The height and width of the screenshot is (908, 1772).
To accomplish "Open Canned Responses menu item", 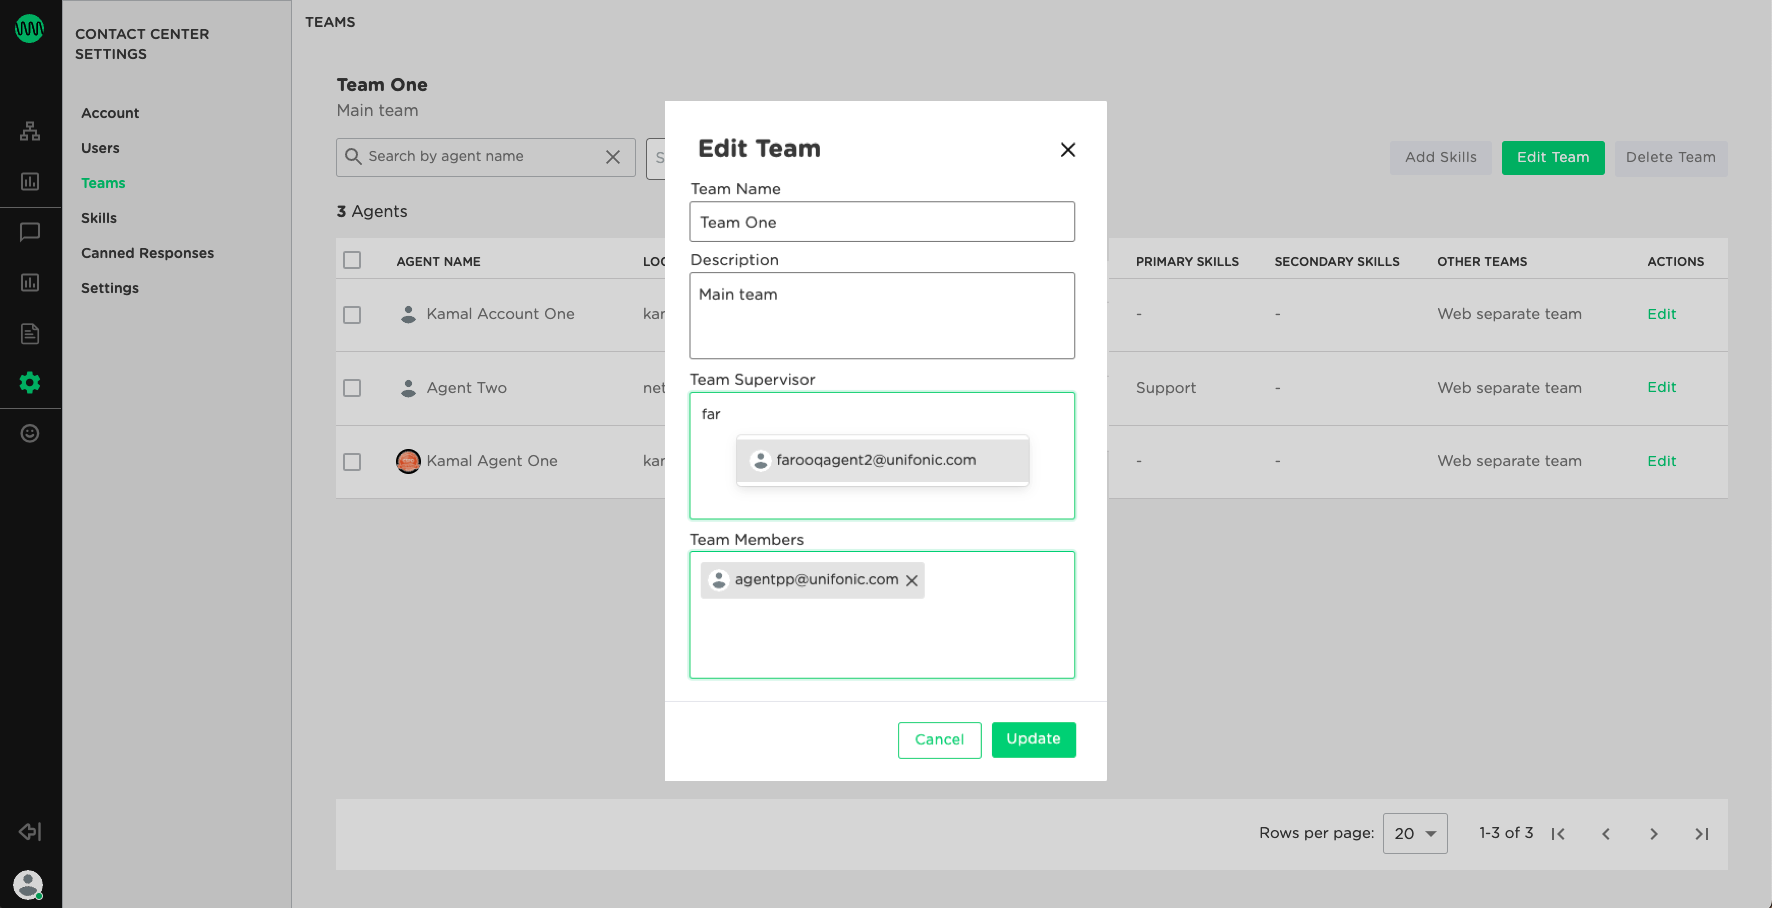I will [x=148, y=253].
